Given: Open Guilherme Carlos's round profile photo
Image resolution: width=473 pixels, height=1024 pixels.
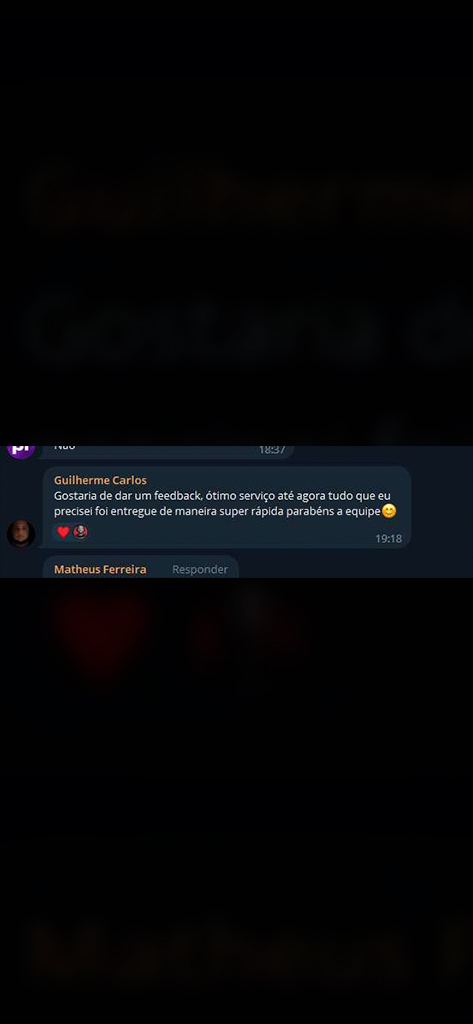Looking at the screenshot, I should coord(21,534).
